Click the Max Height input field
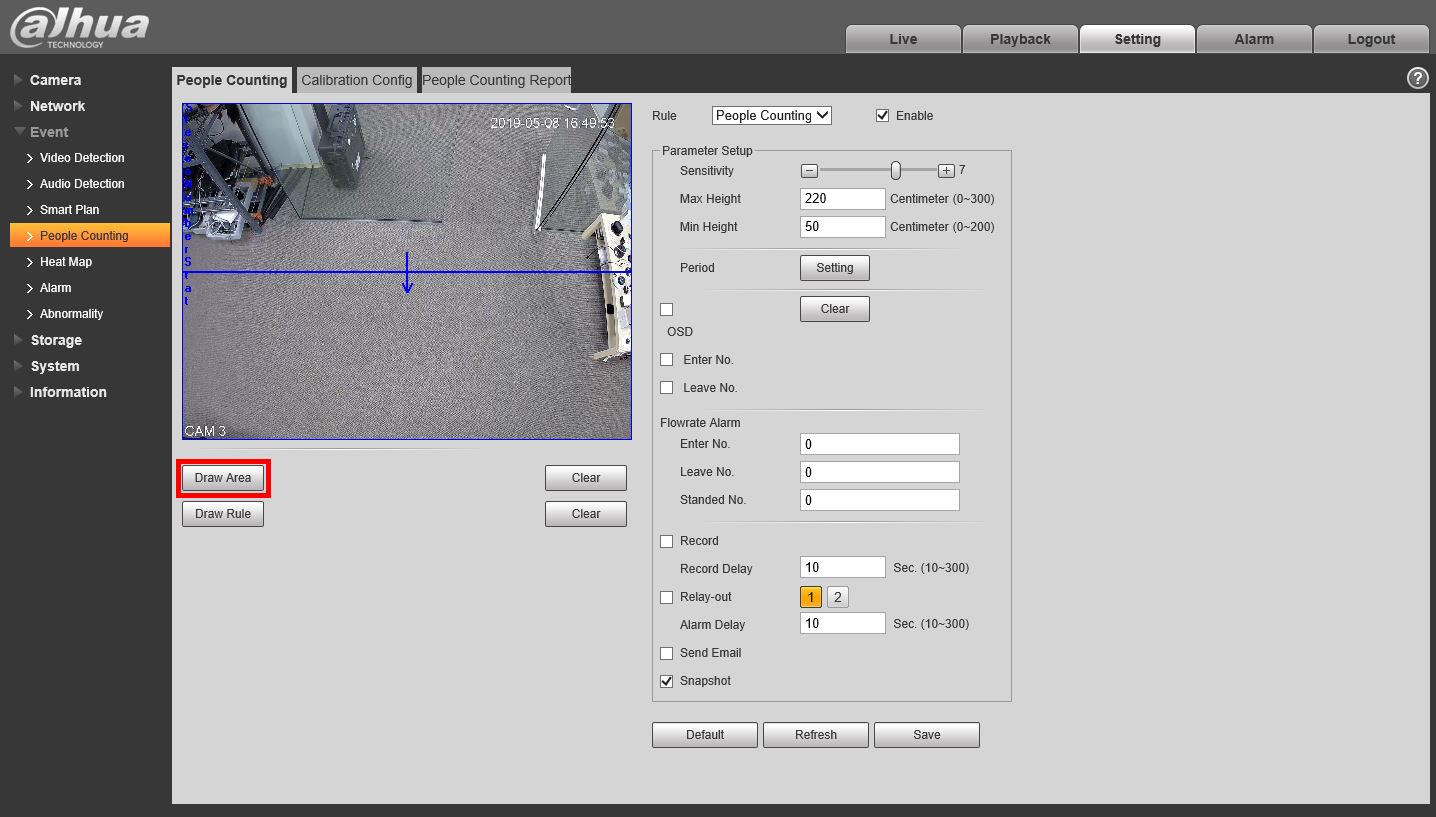1436x817 pixels. click(x=842, y=199)
